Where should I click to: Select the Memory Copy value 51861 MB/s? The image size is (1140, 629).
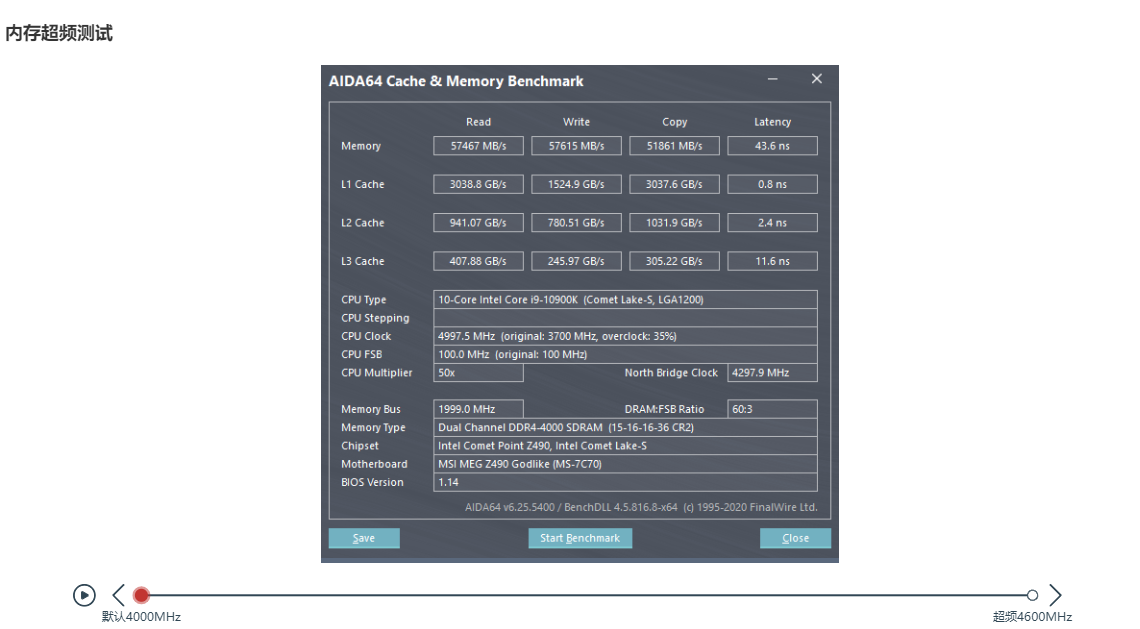[675, 146]
